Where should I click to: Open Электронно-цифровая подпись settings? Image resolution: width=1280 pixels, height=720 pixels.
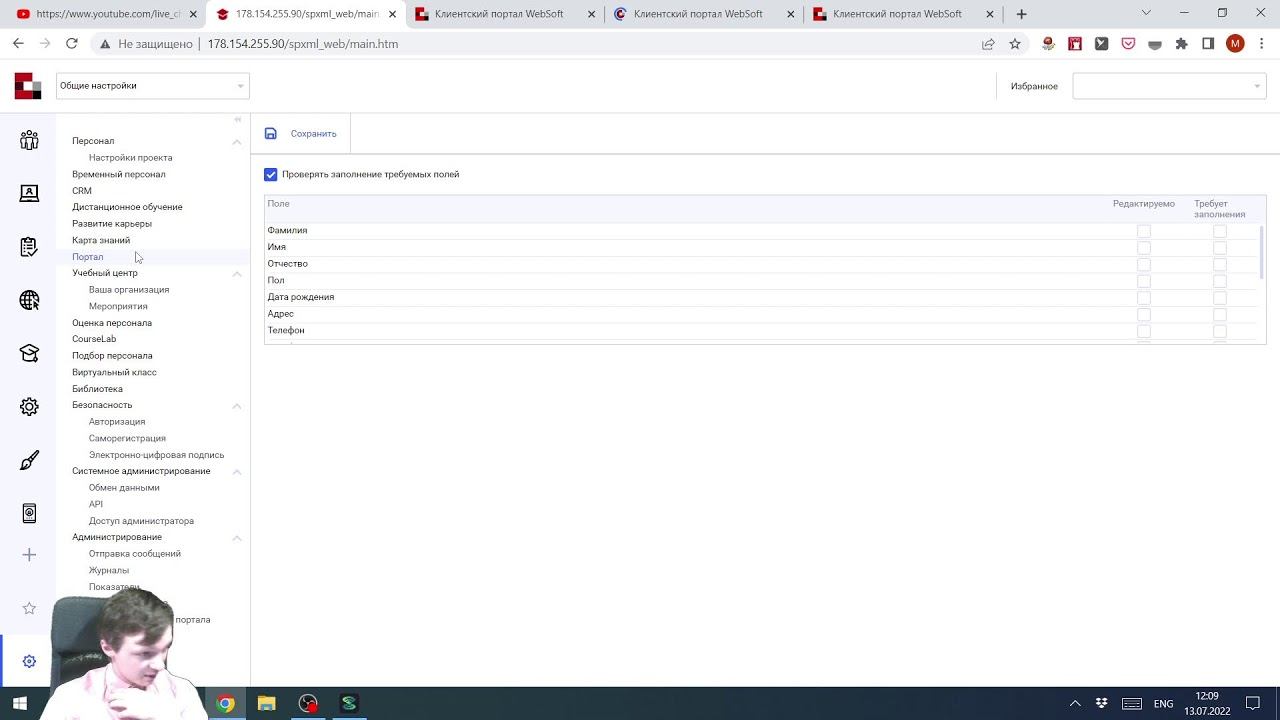click(x=156, y=455)
